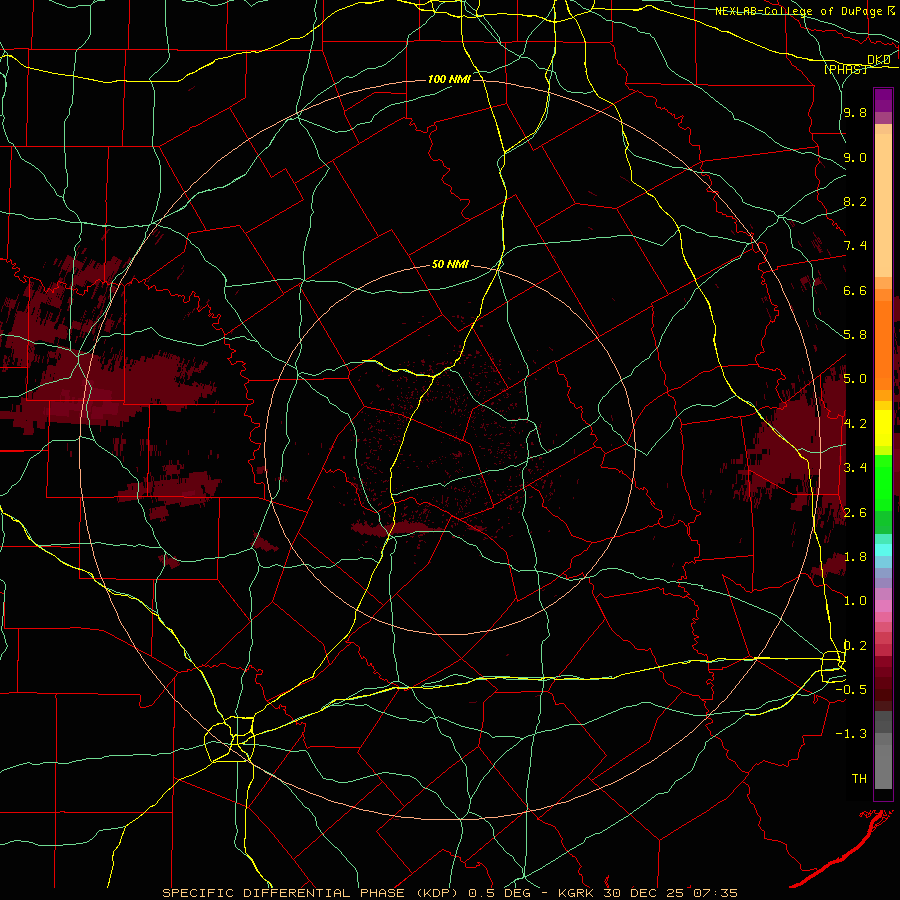
Task: Click the 50 NMI range ring label
Action: tap(451, 265)
